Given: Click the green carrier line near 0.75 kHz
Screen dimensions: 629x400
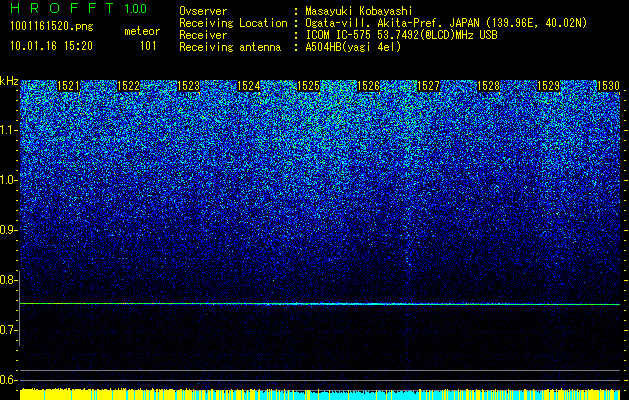Looking at the screenshot, I should [320, 304].
